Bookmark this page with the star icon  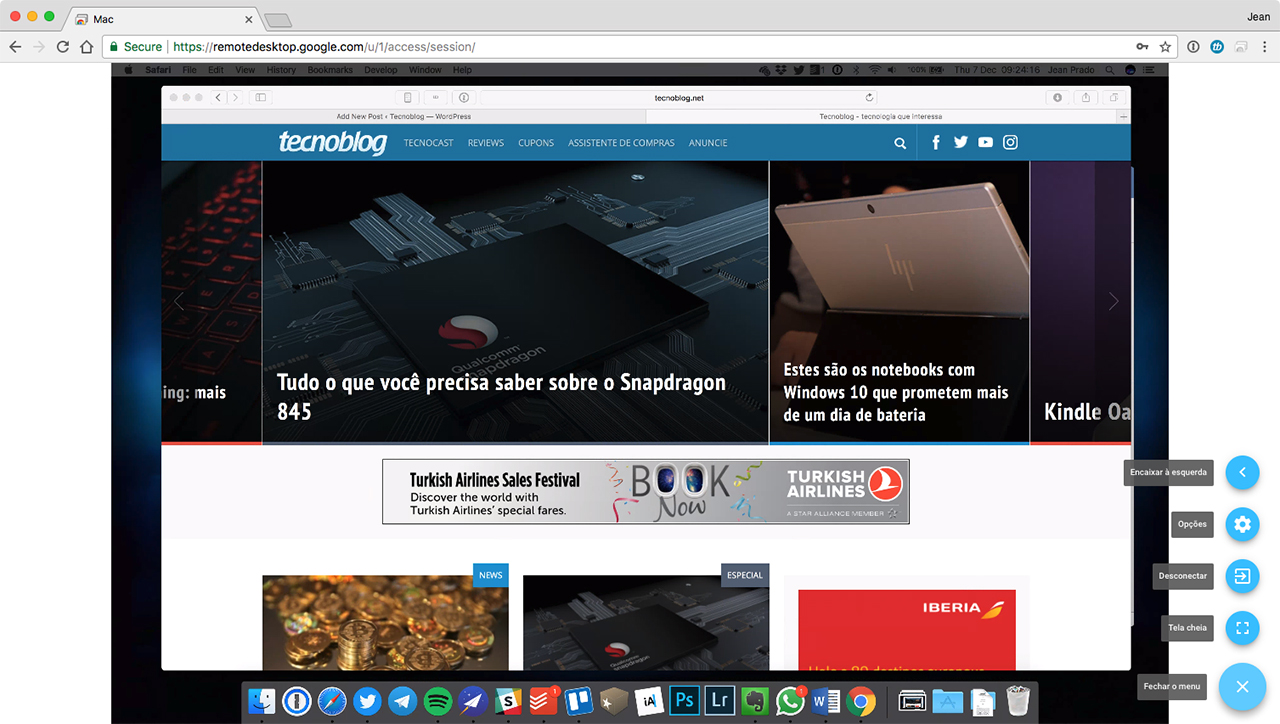coord(1165,47)
